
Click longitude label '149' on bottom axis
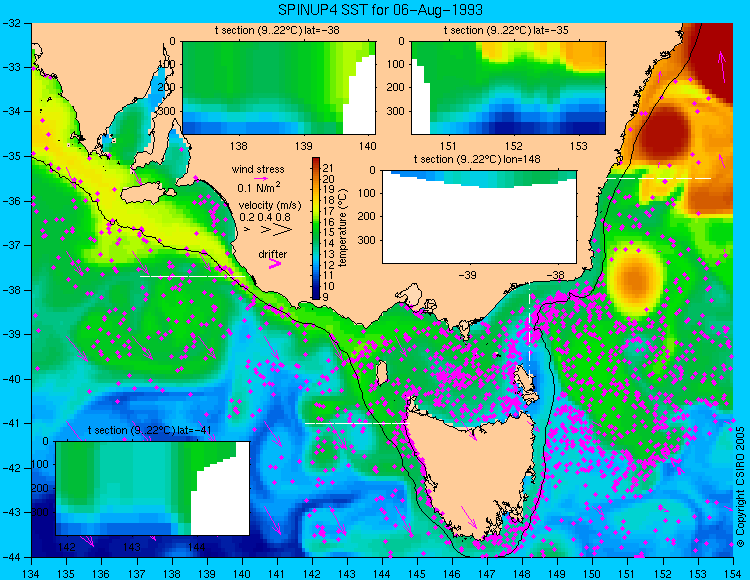pos(557,574)
